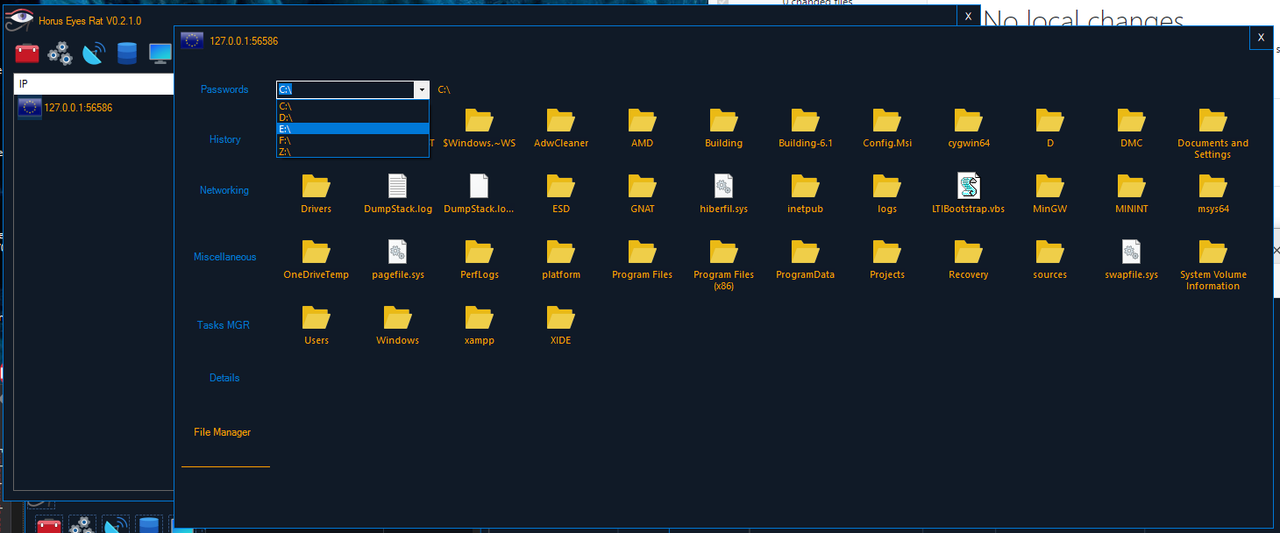Viewport: 1280px width, 533px height.
Task: Open the Miscellaneous section
Action: pos(224,257)
